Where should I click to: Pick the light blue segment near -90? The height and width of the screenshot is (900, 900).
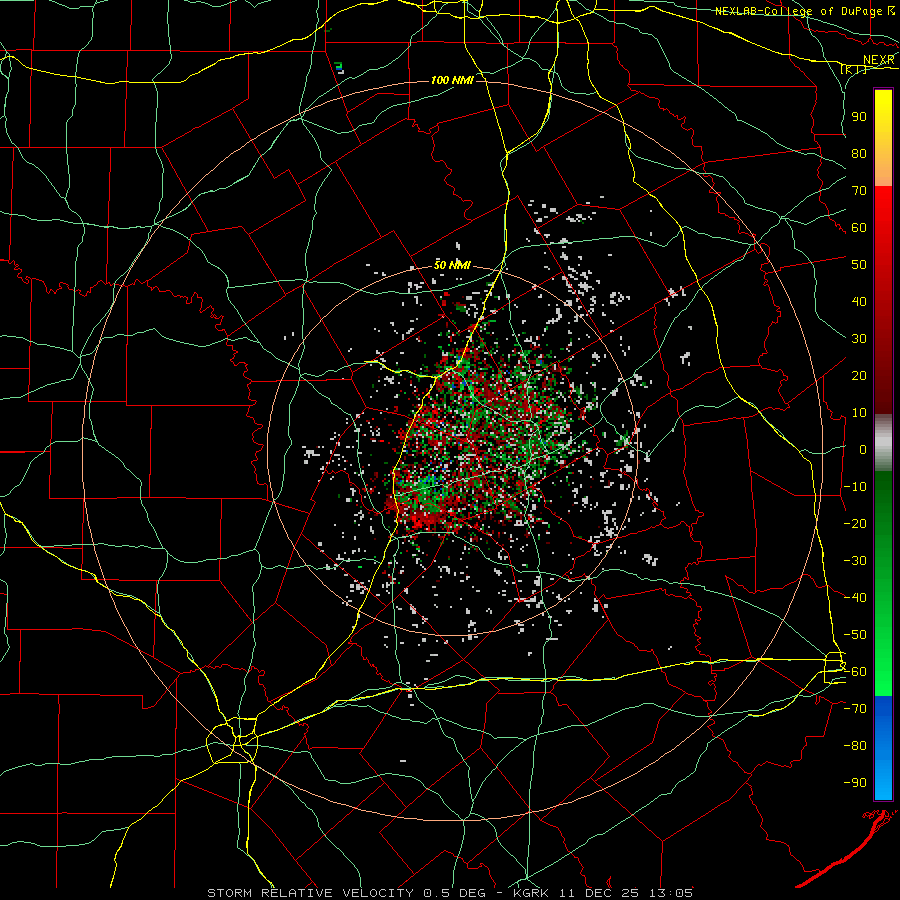pos(883,781)
